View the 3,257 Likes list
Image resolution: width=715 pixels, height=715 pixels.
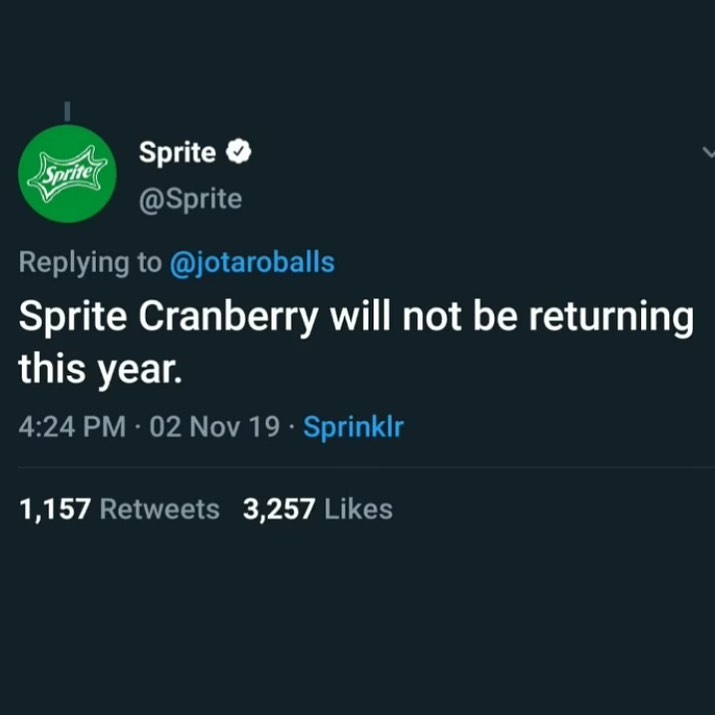click(x=317, y=509)
